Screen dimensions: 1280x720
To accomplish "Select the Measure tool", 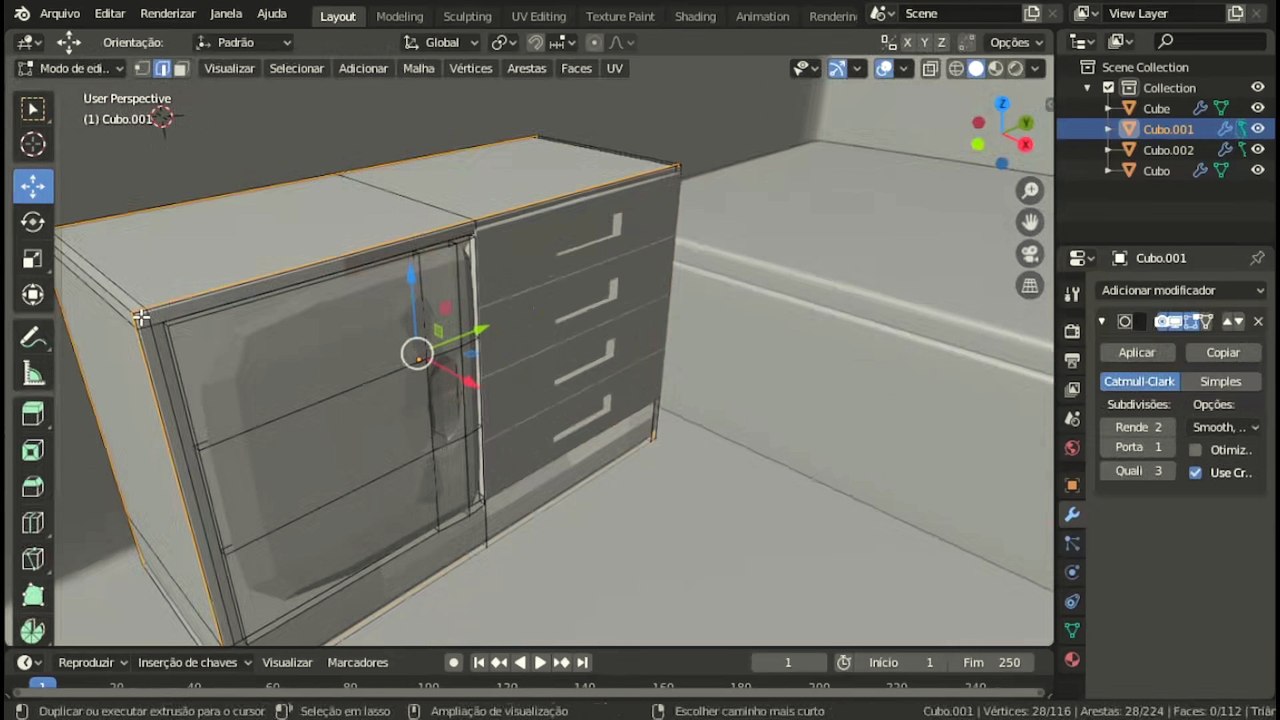I will pos(33,375).
